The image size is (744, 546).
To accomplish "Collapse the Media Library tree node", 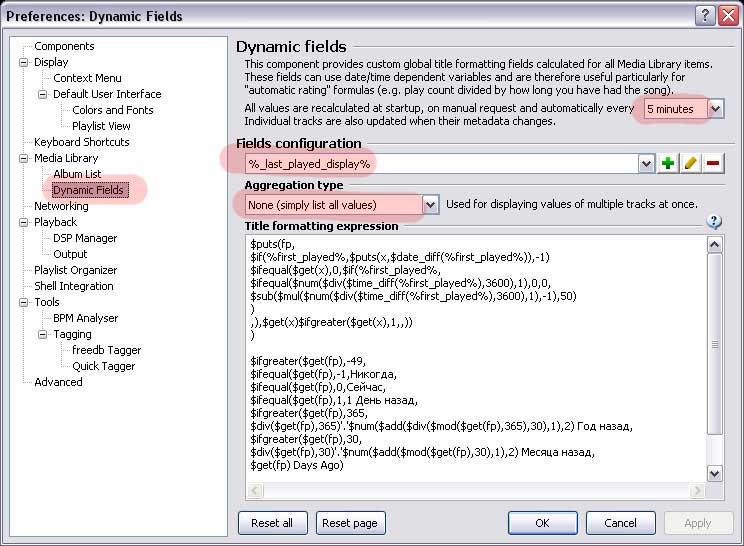I will 23,158.
